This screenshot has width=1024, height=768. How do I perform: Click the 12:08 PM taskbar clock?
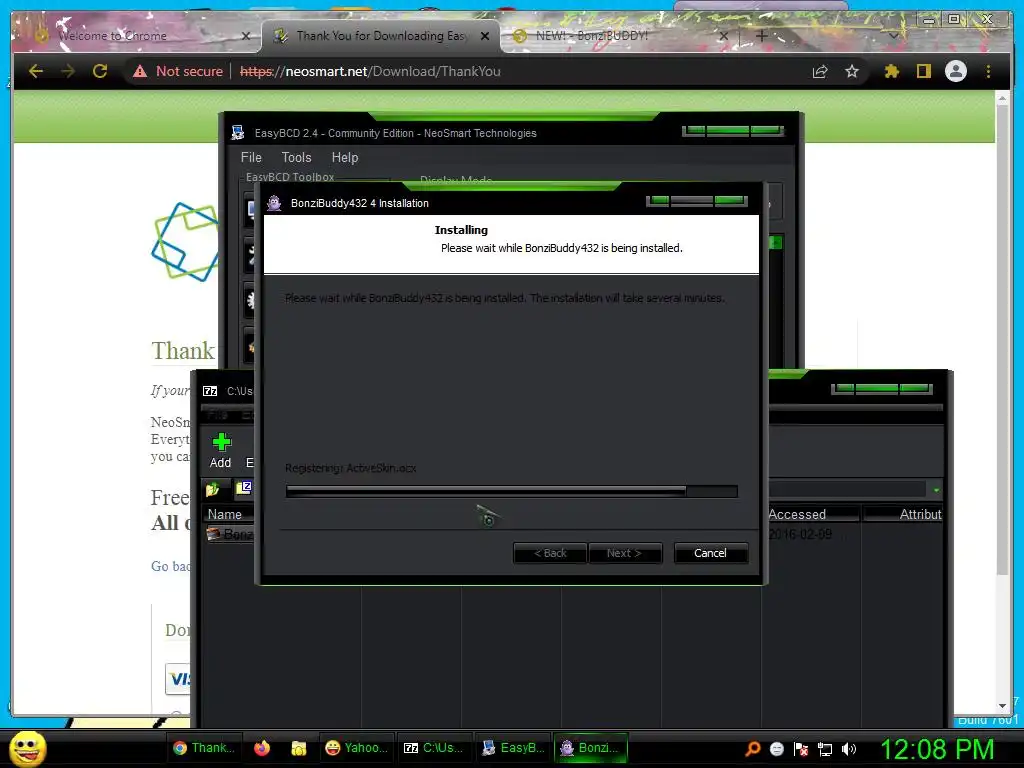[x=937, y=749]
